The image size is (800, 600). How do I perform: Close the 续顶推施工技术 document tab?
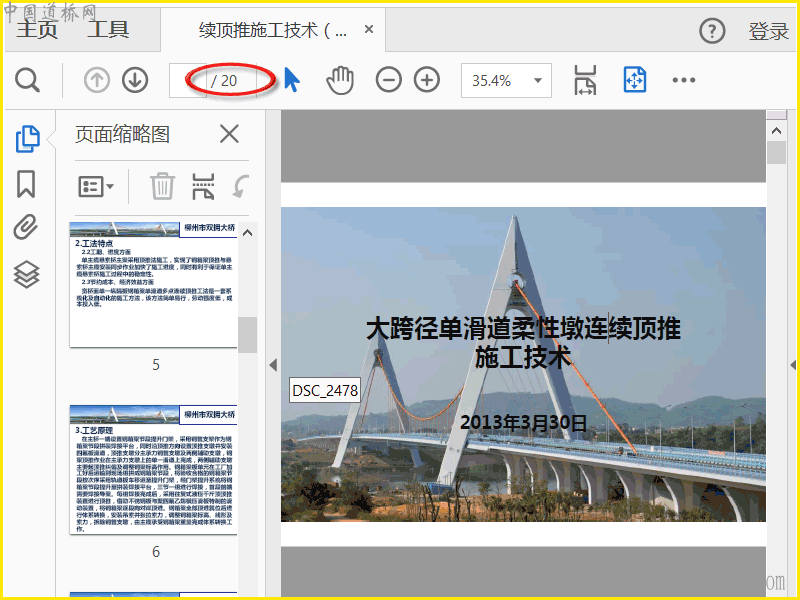(369, 30)
